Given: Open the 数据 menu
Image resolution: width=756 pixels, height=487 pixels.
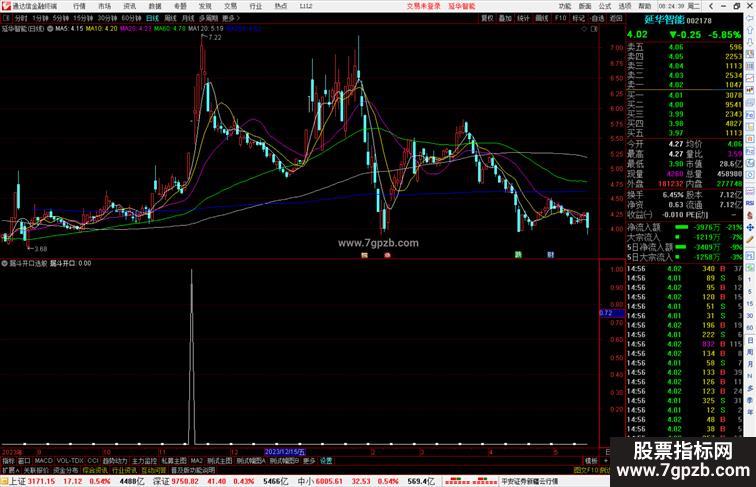Looking at the screenshot, I should 154,6.
